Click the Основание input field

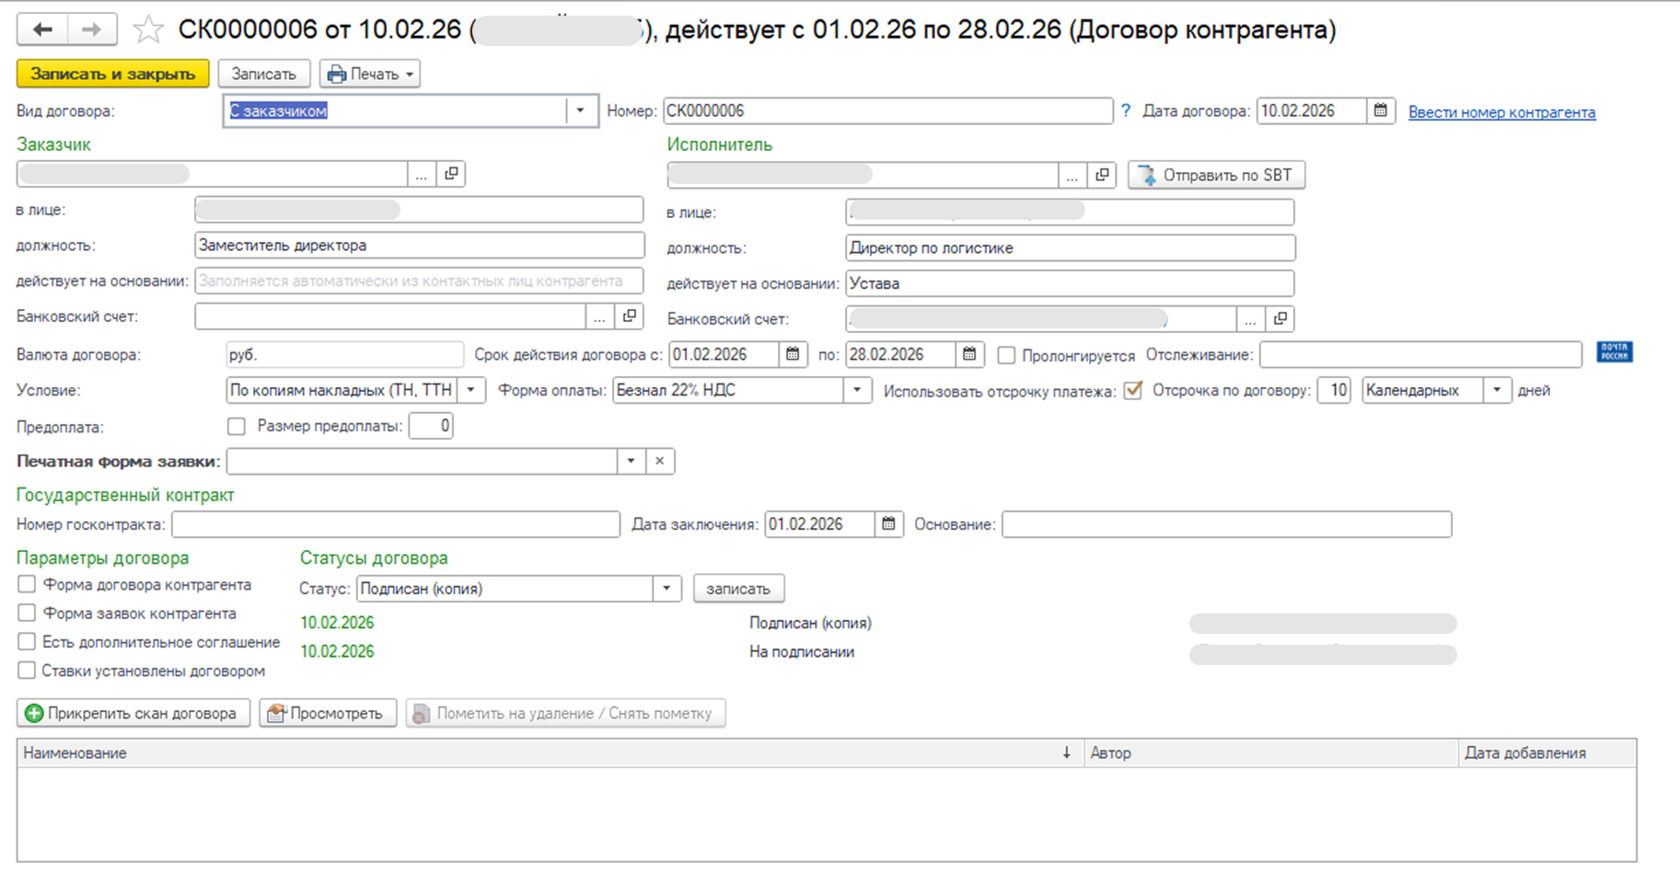click(1227, 524)
